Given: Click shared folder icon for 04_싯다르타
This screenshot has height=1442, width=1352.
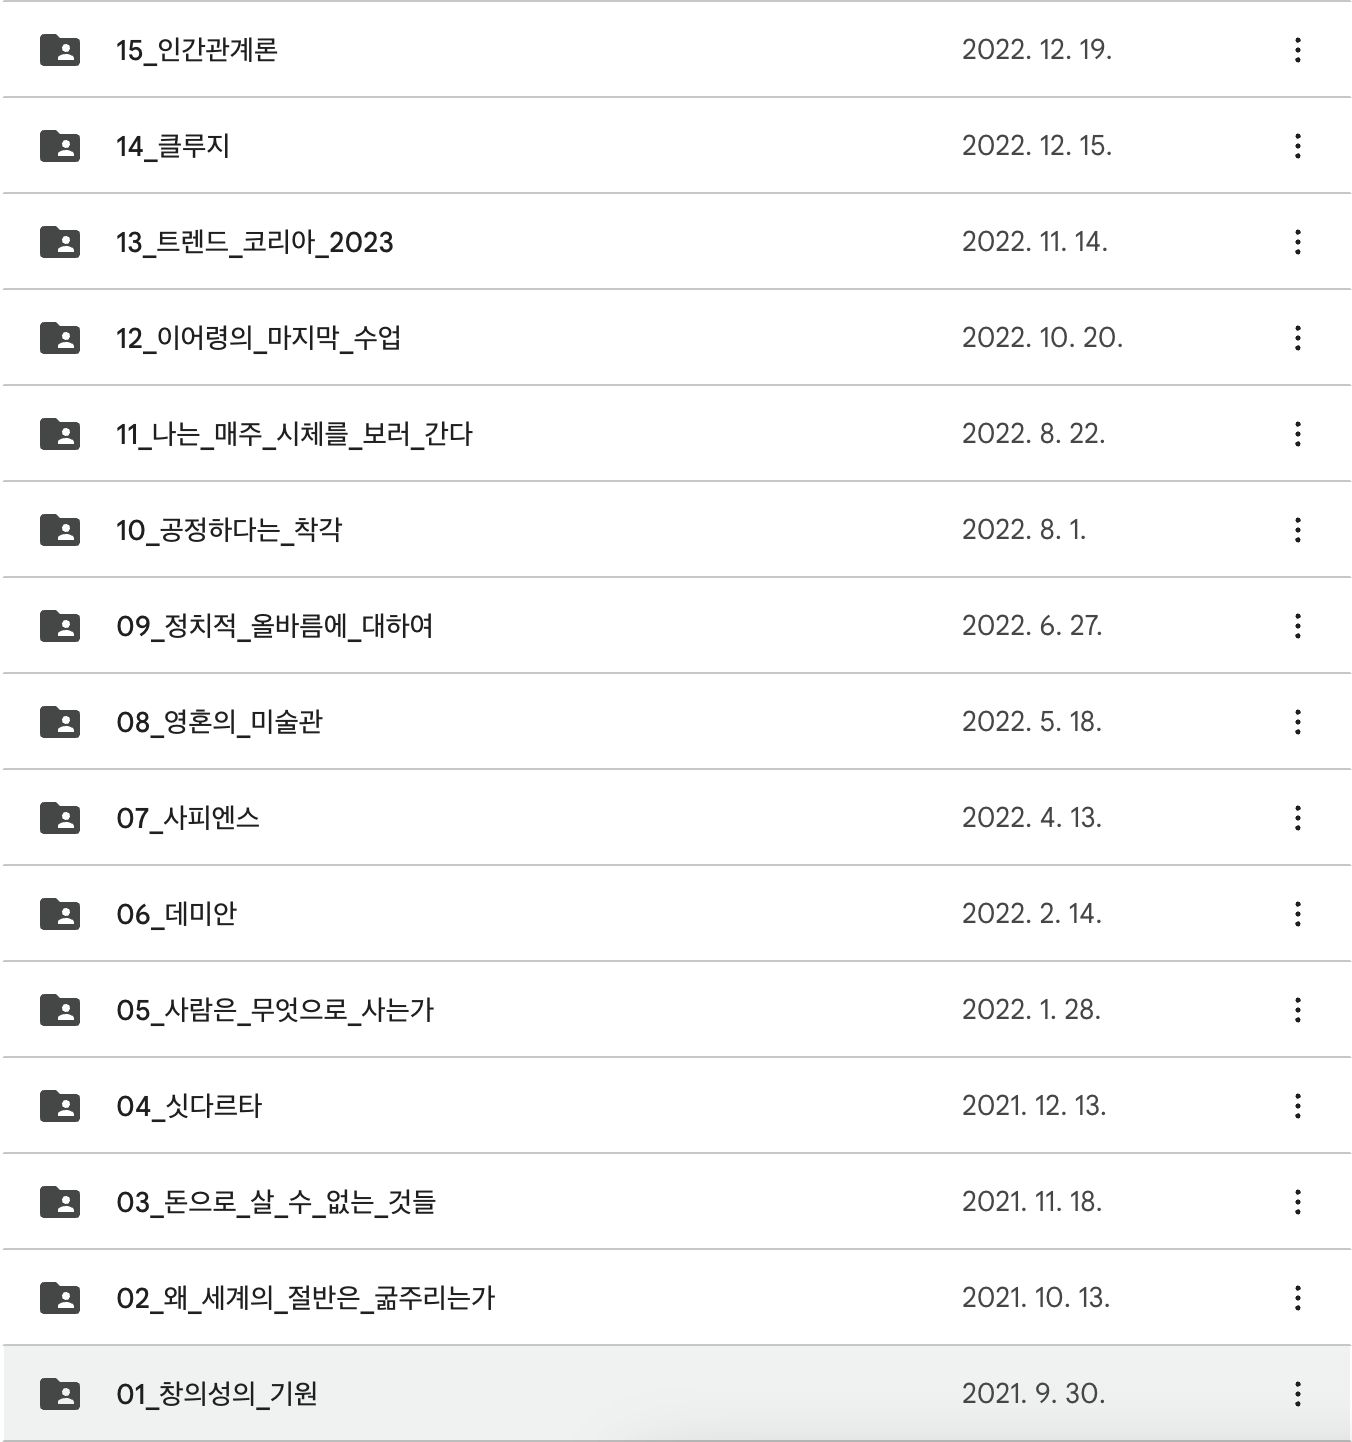Looking at the screenshot, I should (60, 1106).
